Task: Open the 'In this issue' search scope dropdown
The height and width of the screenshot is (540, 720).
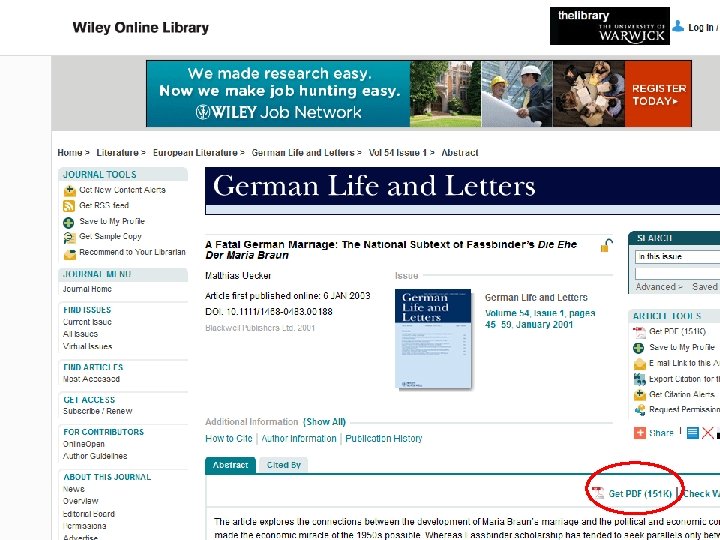Action: [x=677, y=257]
